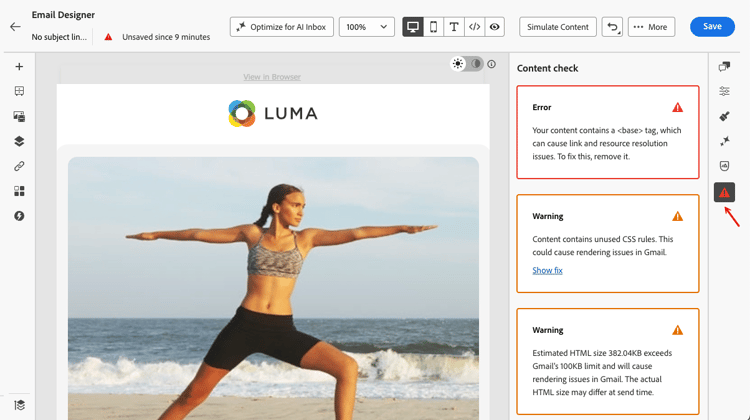This screenshot has width=750, height=420.
Task: Toggle the preview eye icon
Action: point(495,27)
